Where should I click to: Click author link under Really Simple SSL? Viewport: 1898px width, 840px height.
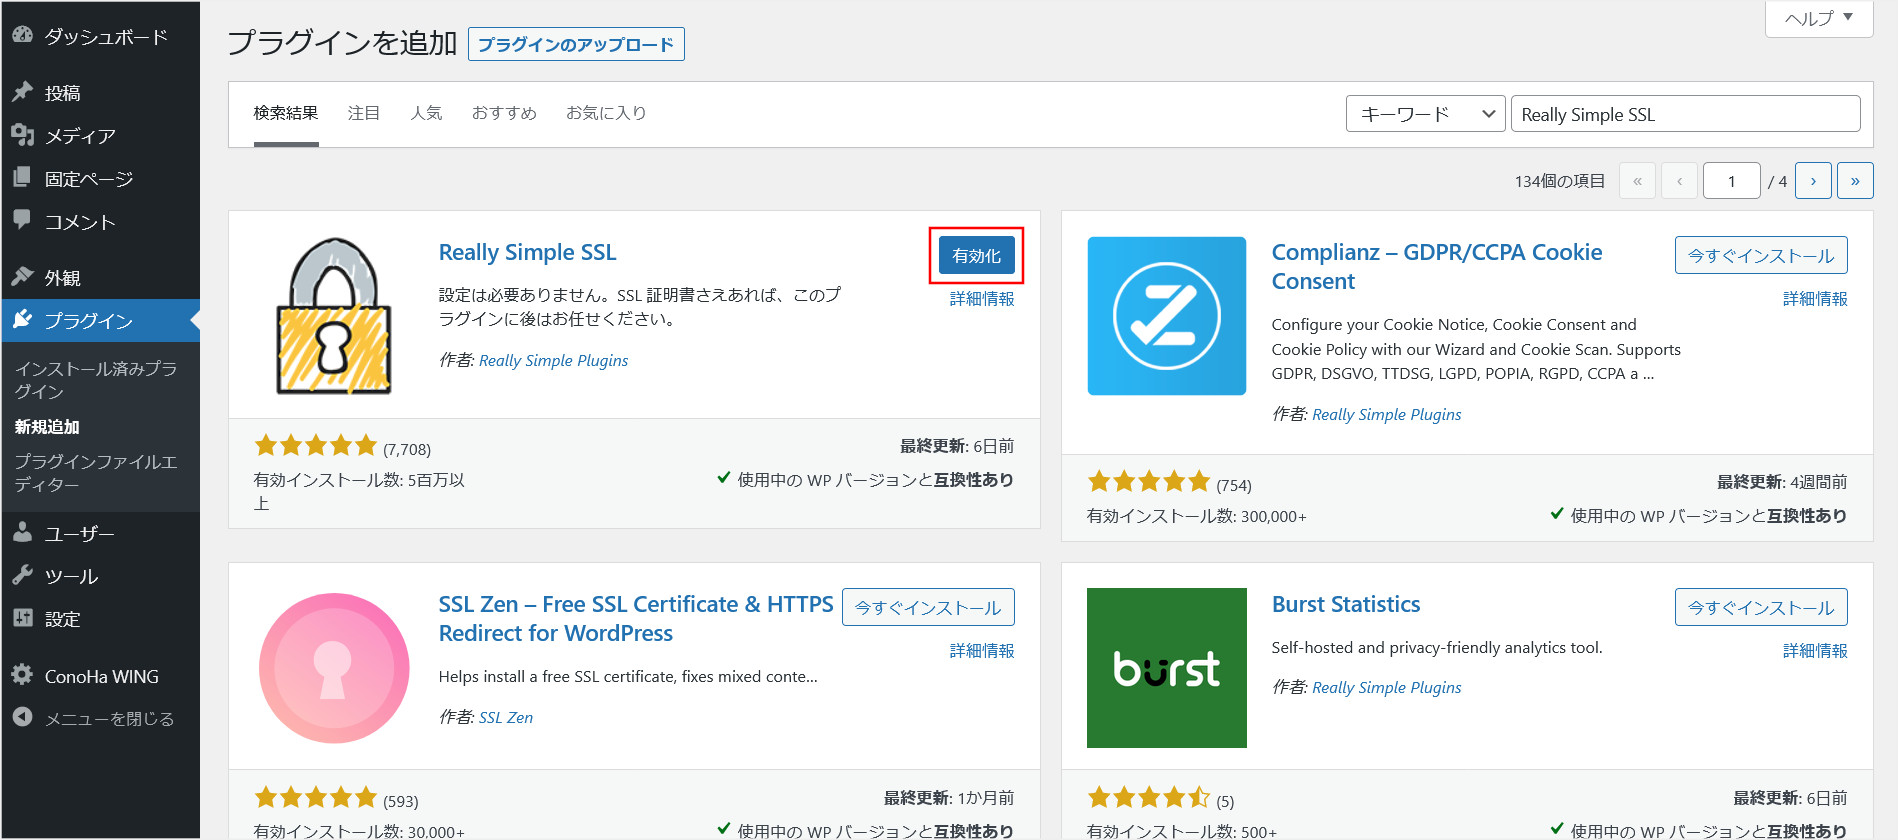pos(553,361)
